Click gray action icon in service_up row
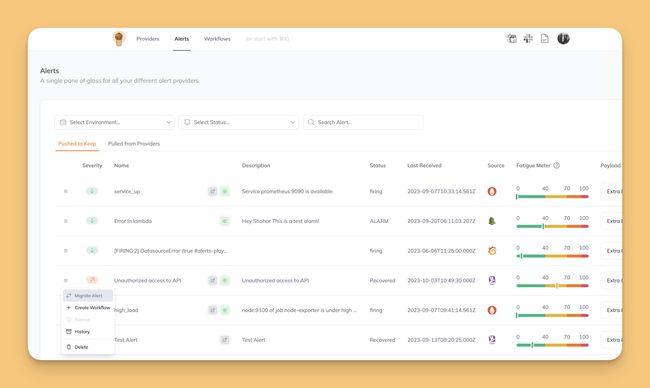Screen dimensions: 650x388 click(213, 192)
